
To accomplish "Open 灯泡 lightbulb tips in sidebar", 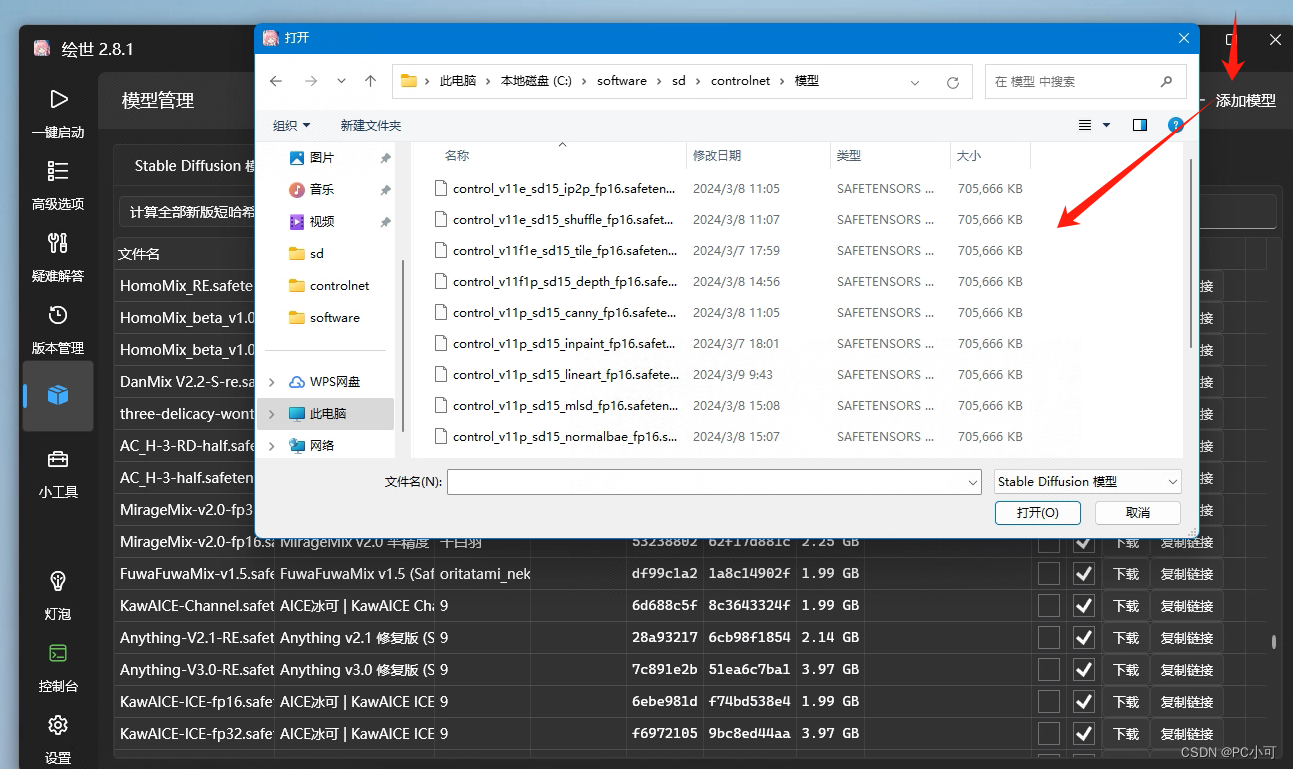I will click(x=58, y=594).
